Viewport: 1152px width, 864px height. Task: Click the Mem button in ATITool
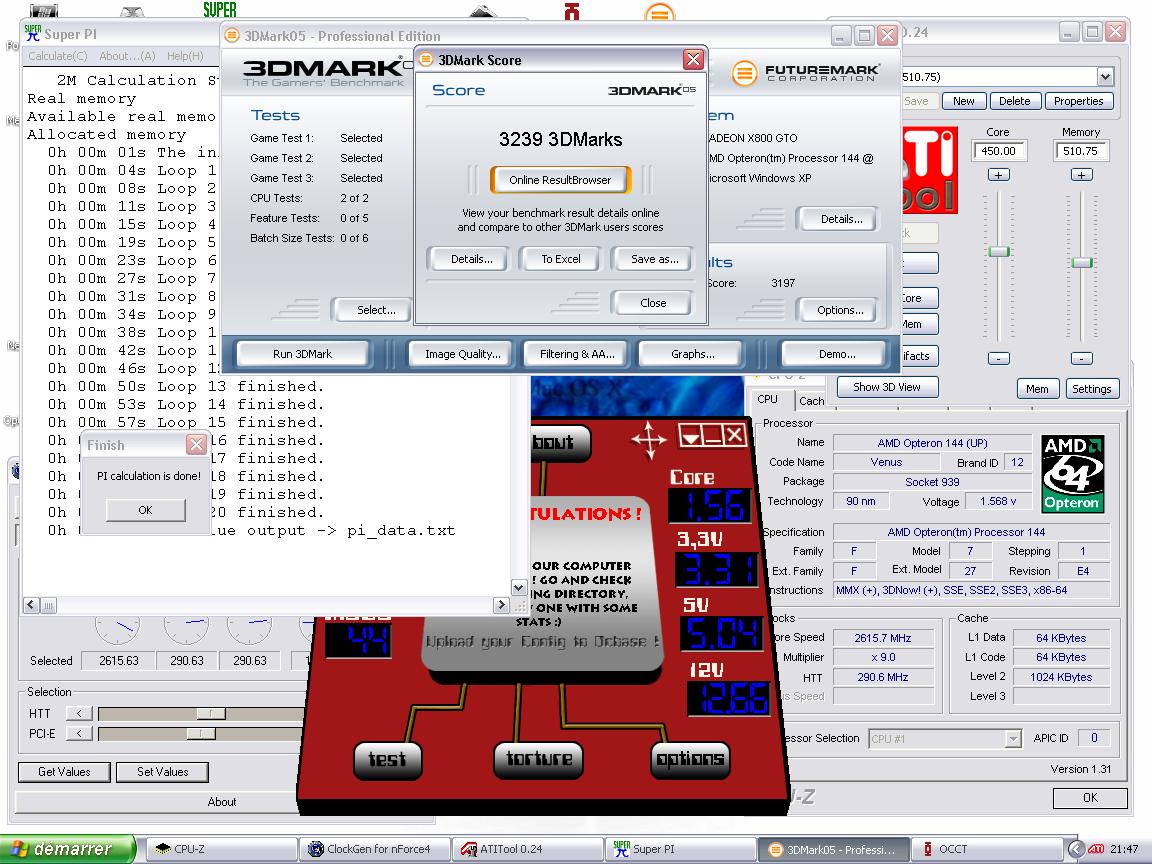[1037, 389]
